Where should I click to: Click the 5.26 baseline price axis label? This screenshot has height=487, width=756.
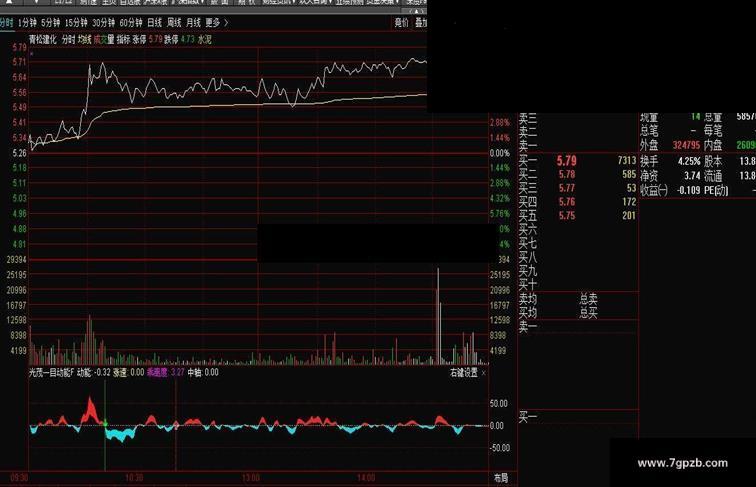tap(19, 153)
